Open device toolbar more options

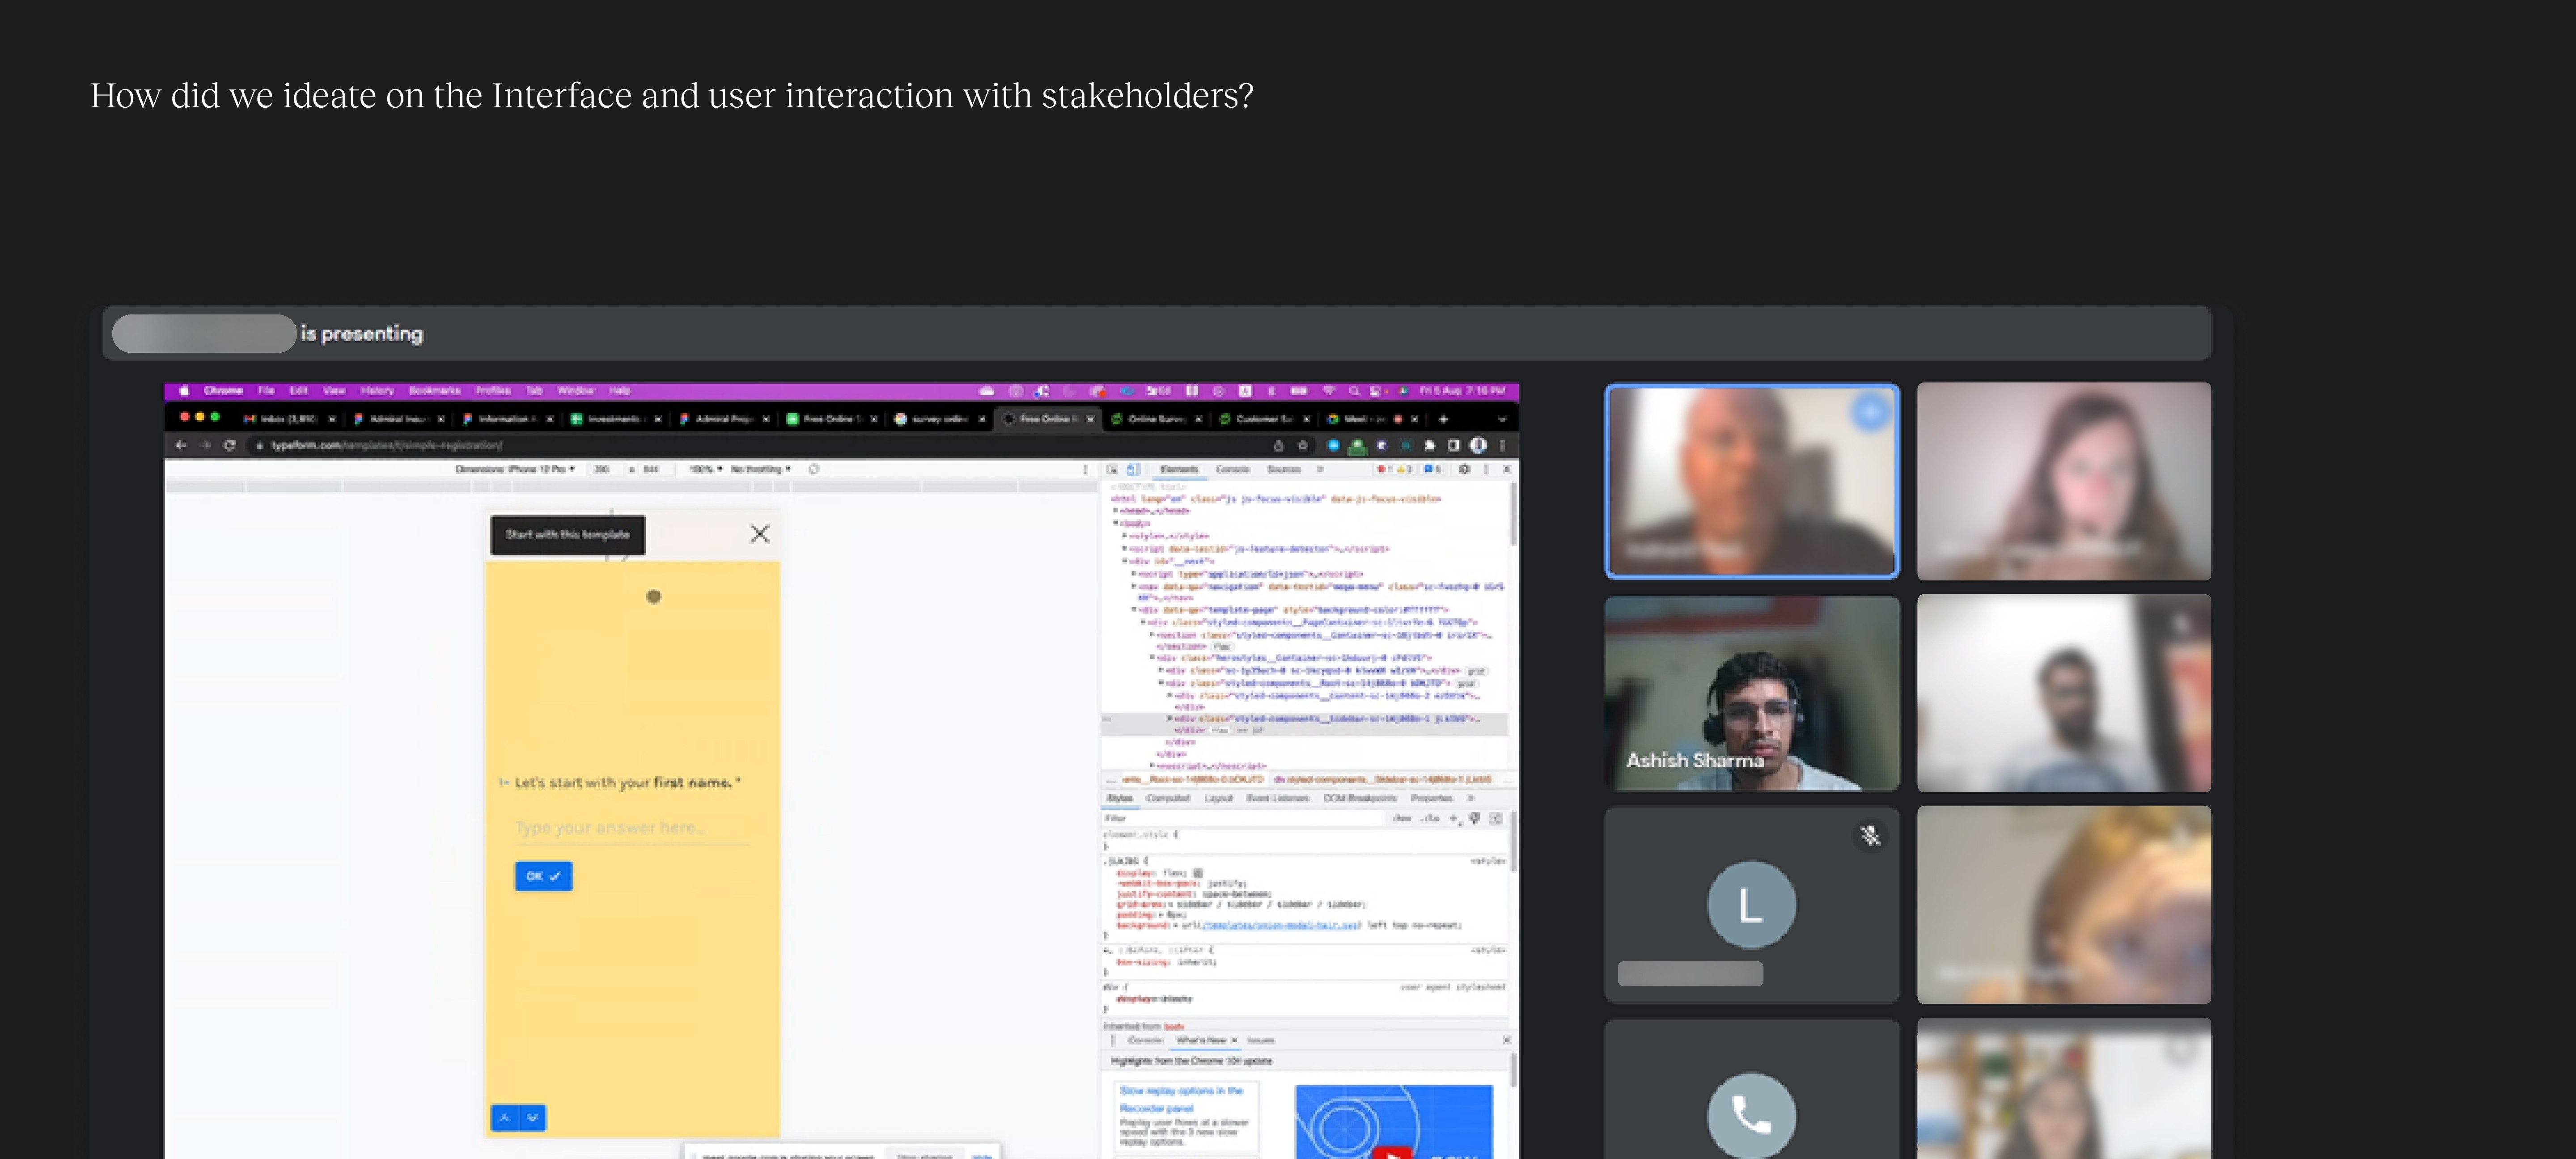[1085, 469]
